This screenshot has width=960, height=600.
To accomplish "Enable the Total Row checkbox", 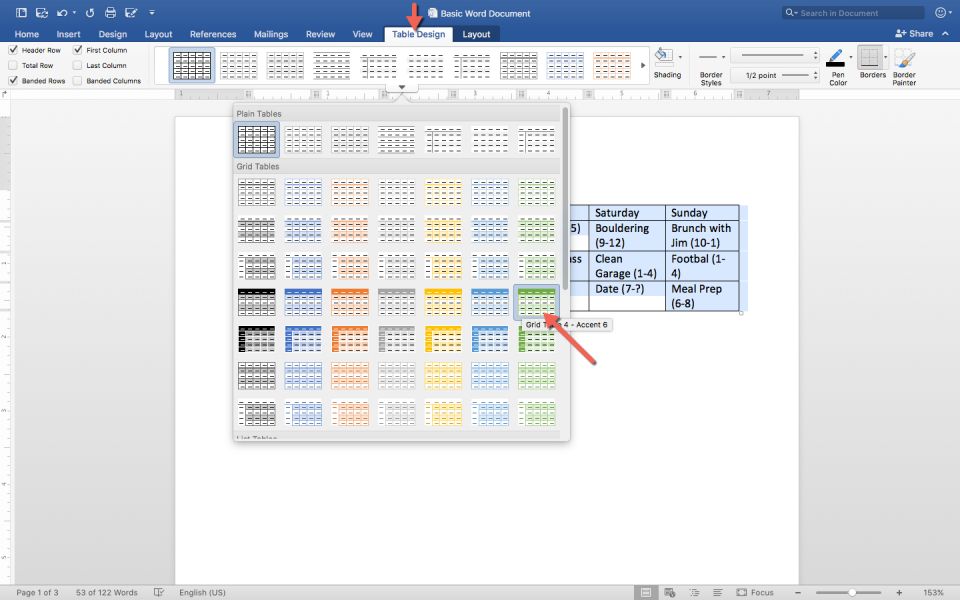I will coord(13,65).
